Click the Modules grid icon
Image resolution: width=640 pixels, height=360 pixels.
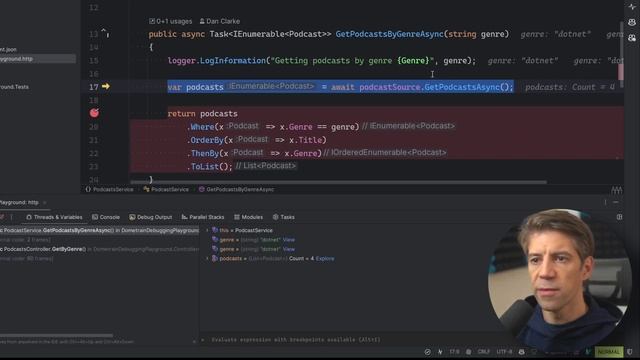tap(237, 217)
